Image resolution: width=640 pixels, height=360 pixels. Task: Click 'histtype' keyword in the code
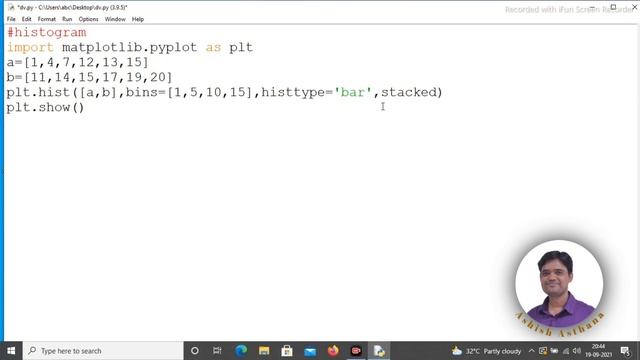tap(293, 92)
